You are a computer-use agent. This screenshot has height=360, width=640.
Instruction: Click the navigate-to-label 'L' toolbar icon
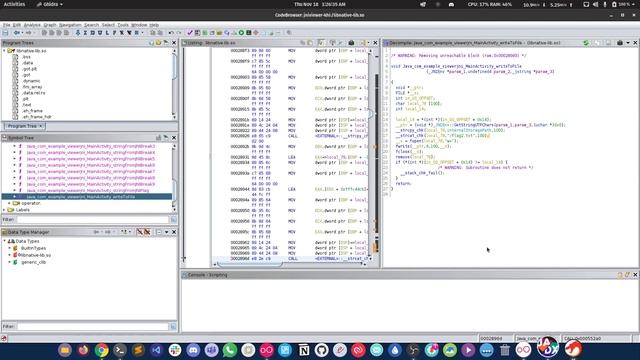[107, 33]
